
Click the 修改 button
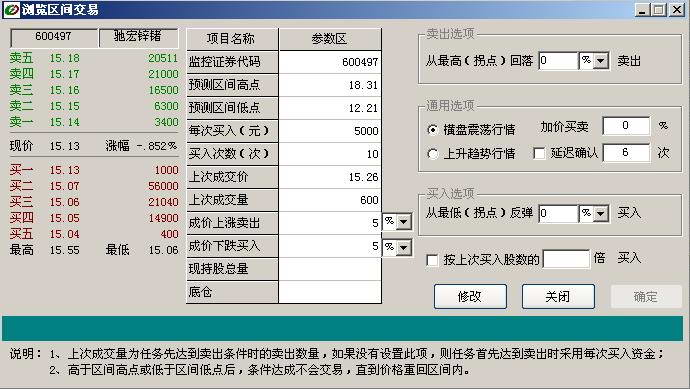click(470, 296)
